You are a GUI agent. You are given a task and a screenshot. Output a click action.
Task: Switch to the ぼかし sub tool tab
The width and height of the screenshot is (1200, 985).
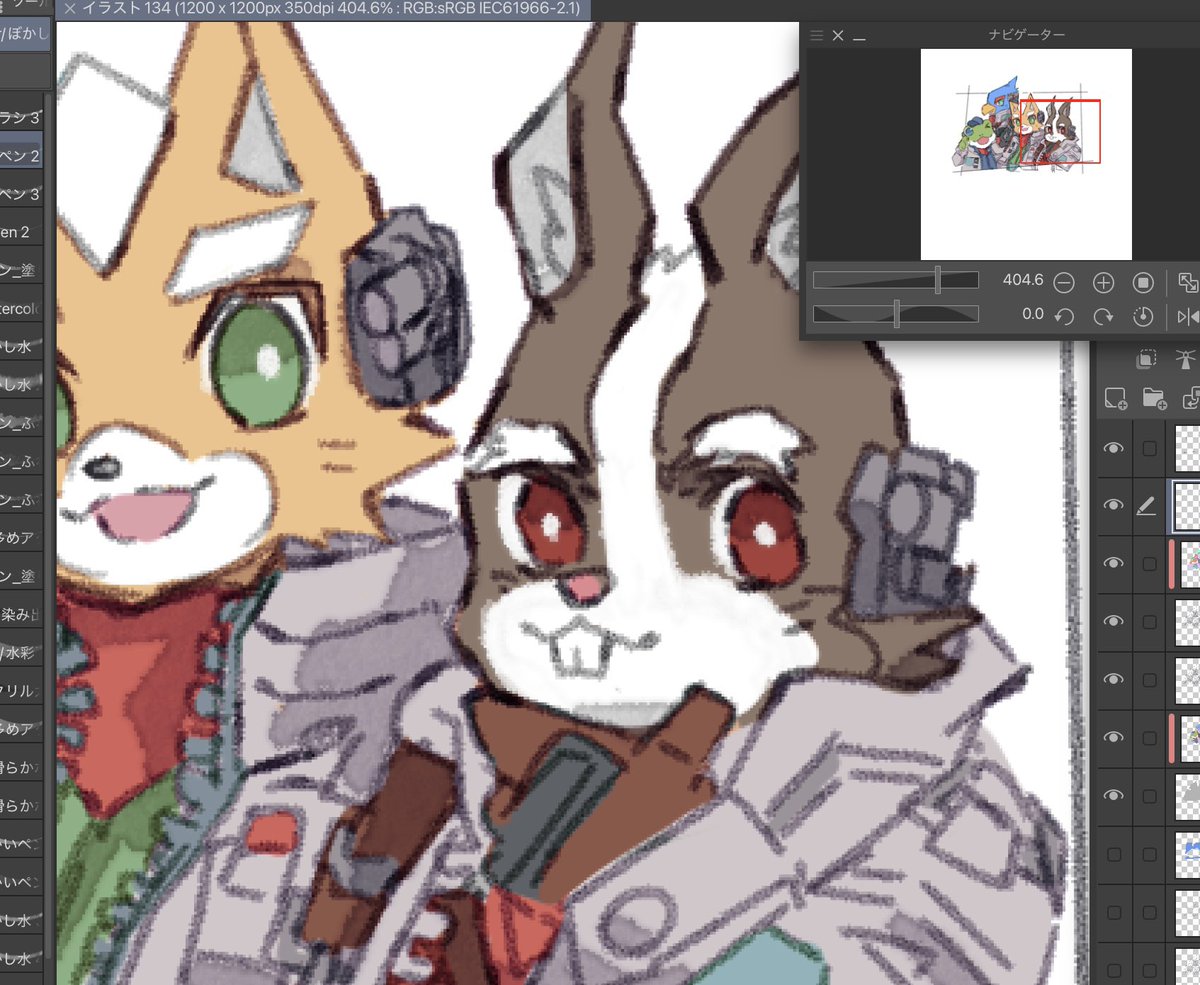pos(25,35)
